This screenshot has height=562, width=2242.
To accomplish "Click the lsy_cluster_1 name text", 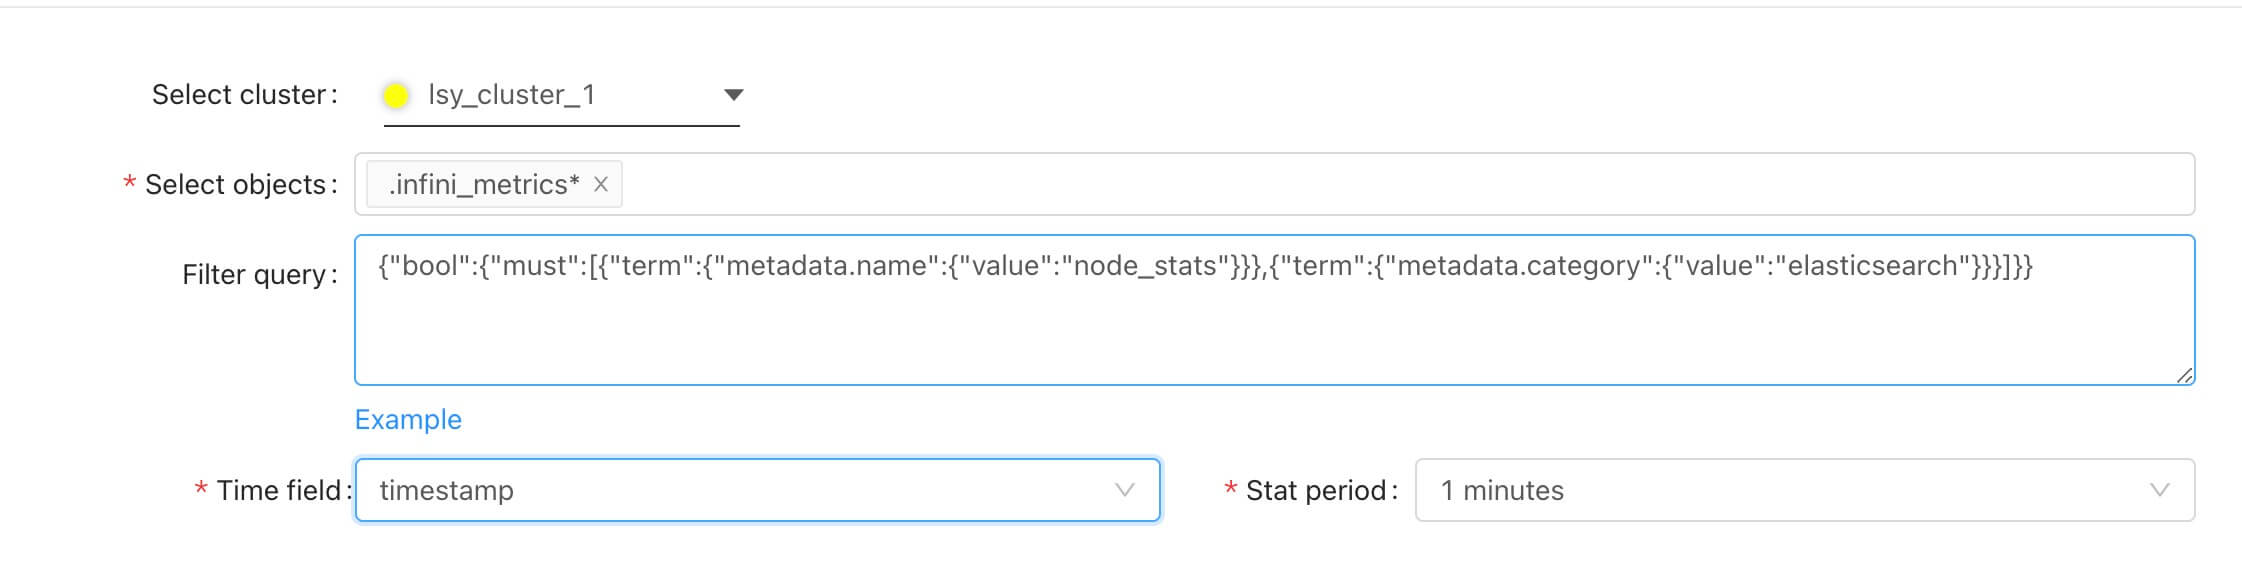I will 511,95.
